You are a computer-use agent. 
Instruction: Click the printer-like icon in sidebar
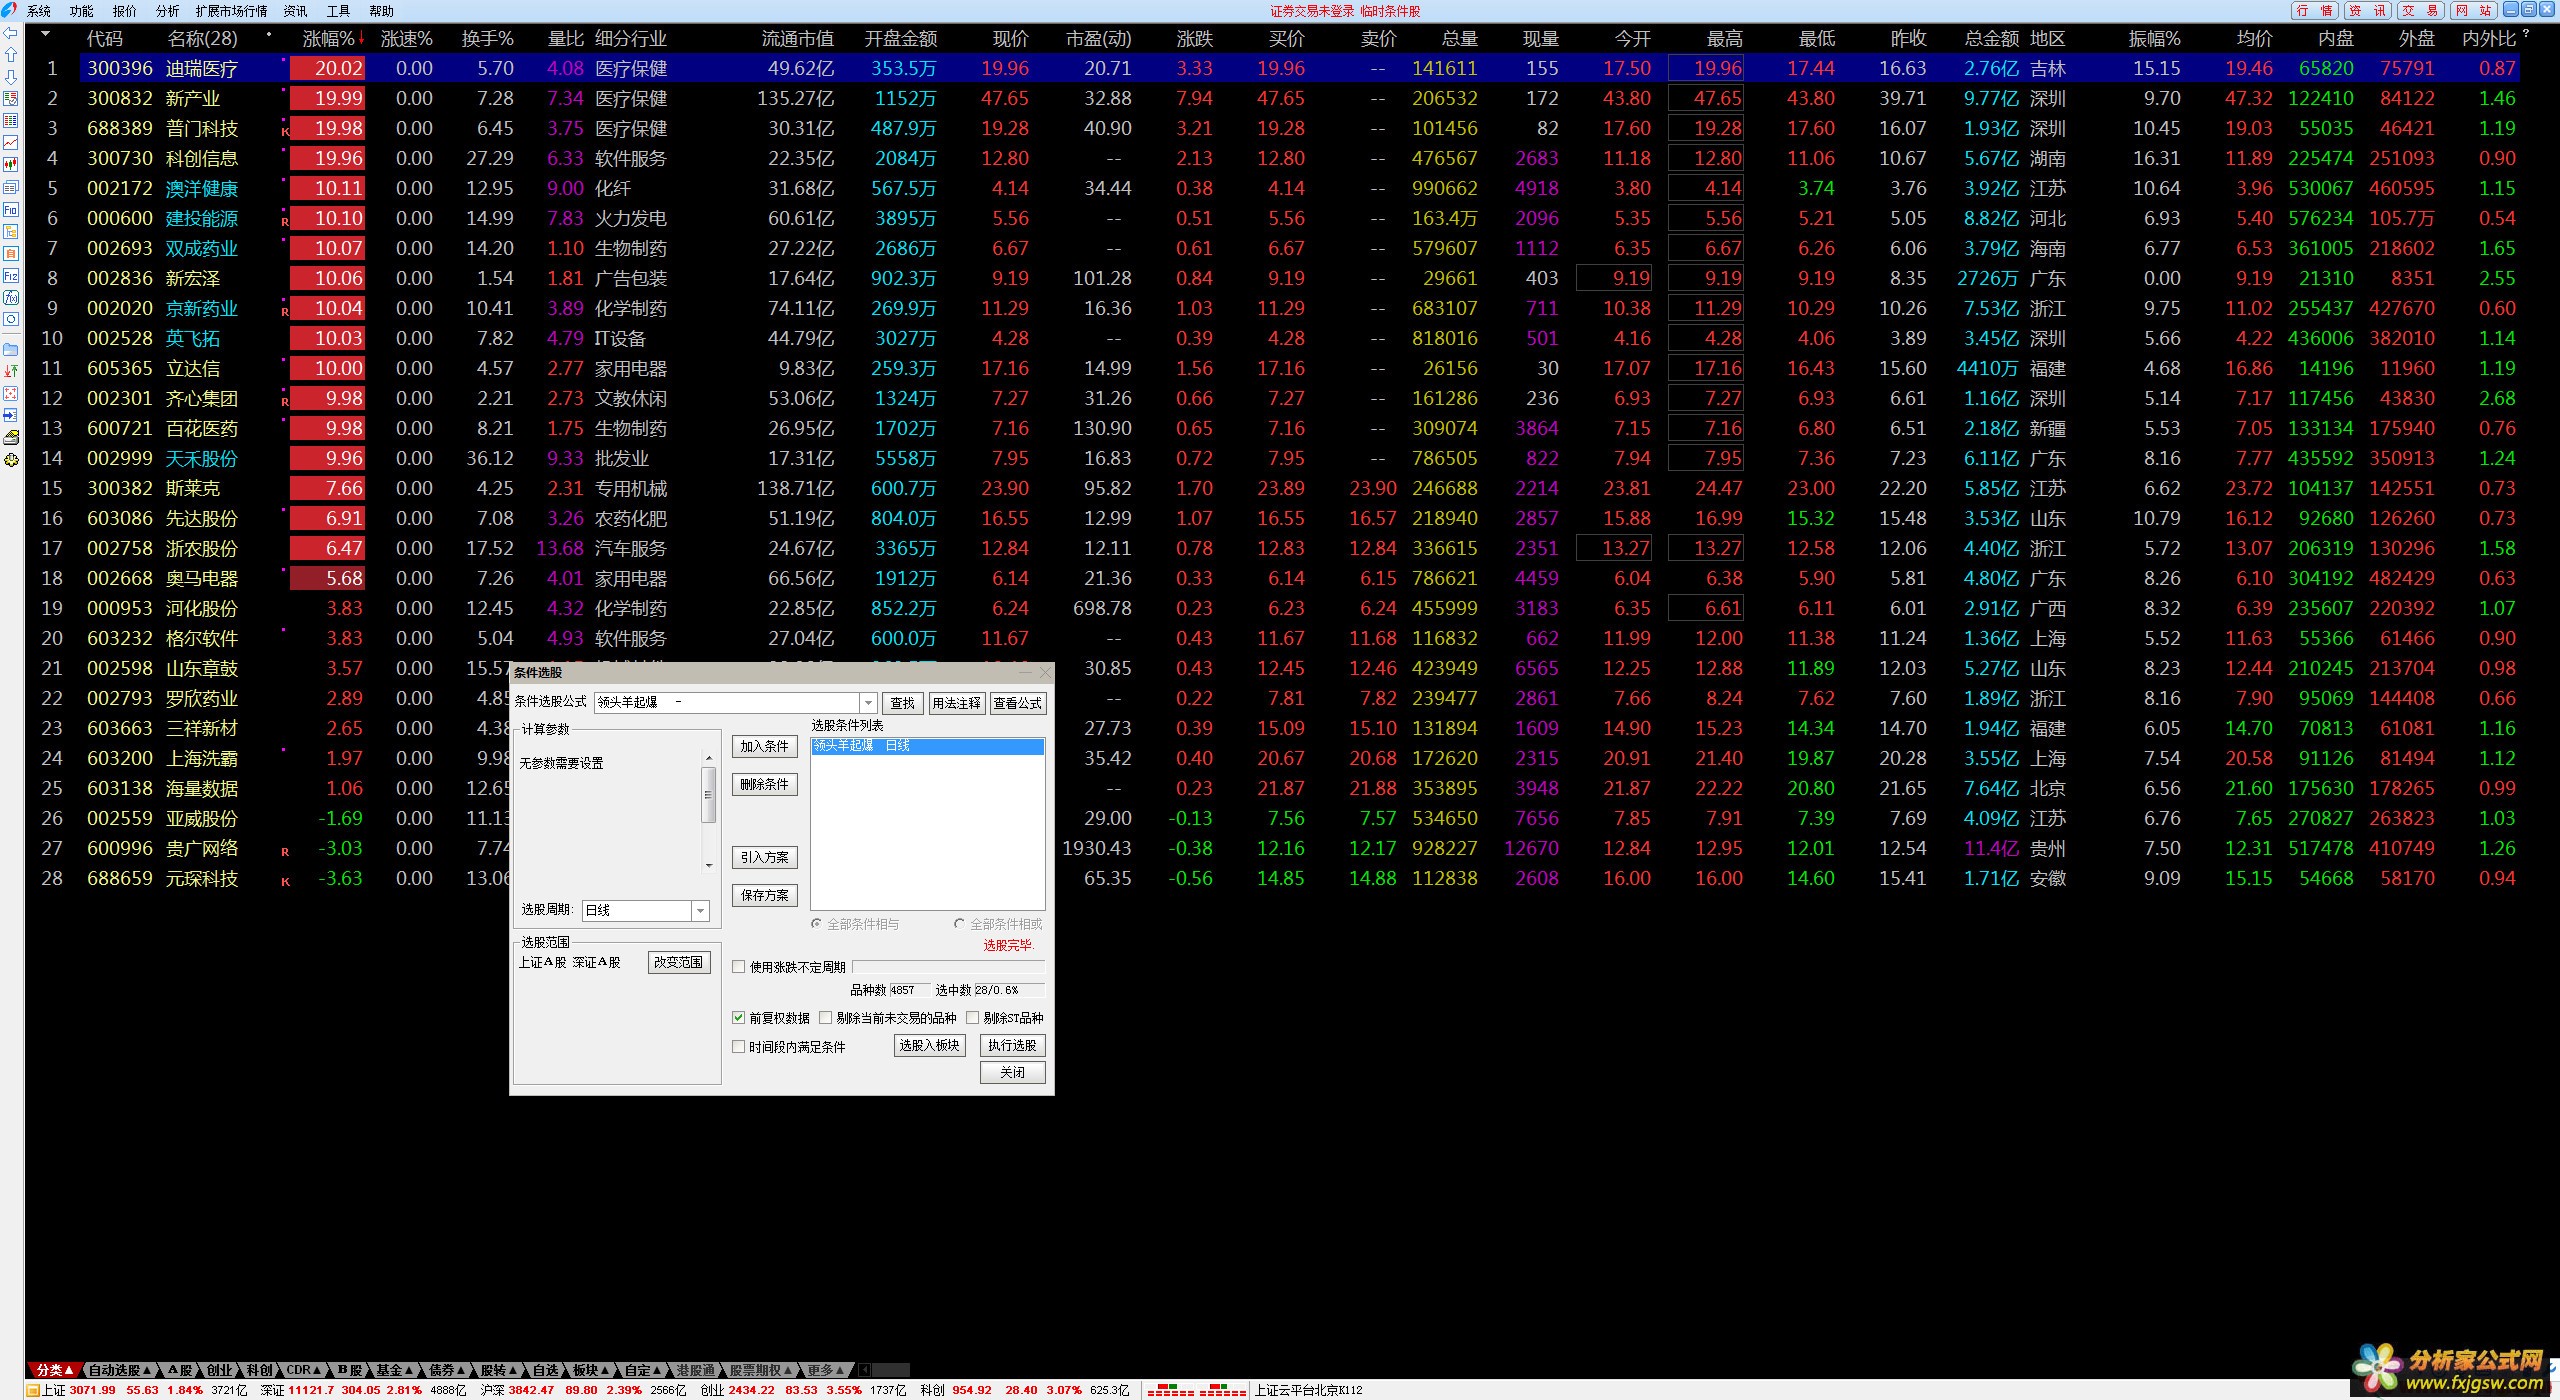[x=11, y=437]
